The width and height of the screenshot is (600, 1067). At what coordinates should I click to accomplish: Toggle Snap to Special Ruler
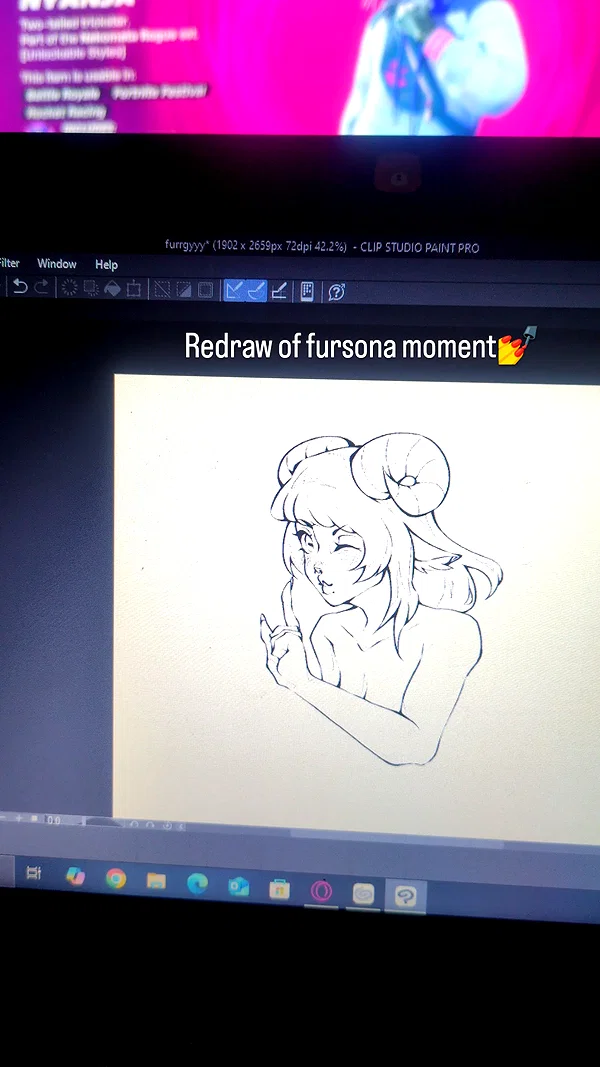256,291
